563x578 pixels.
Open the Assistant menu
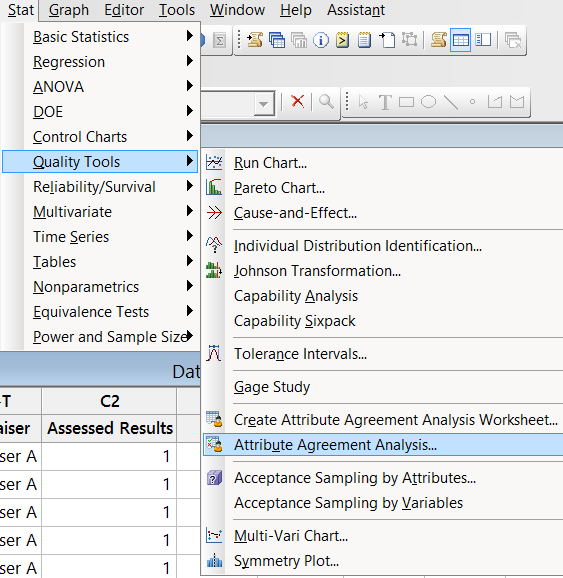click(356, 10)
